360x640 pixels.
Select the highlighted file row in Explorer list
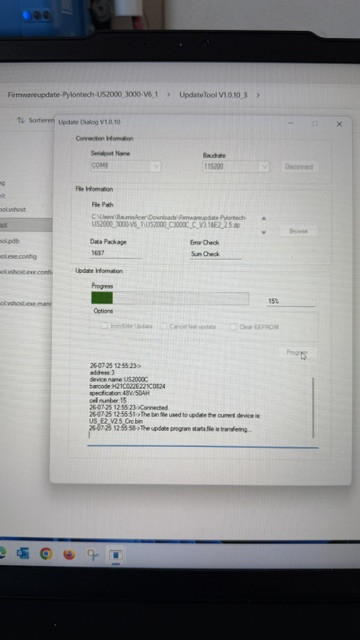26,225
